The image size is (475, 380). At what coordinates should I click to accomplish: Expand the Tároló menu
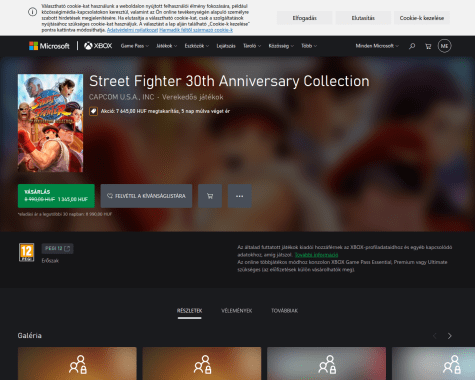click(x=252, y=46)
